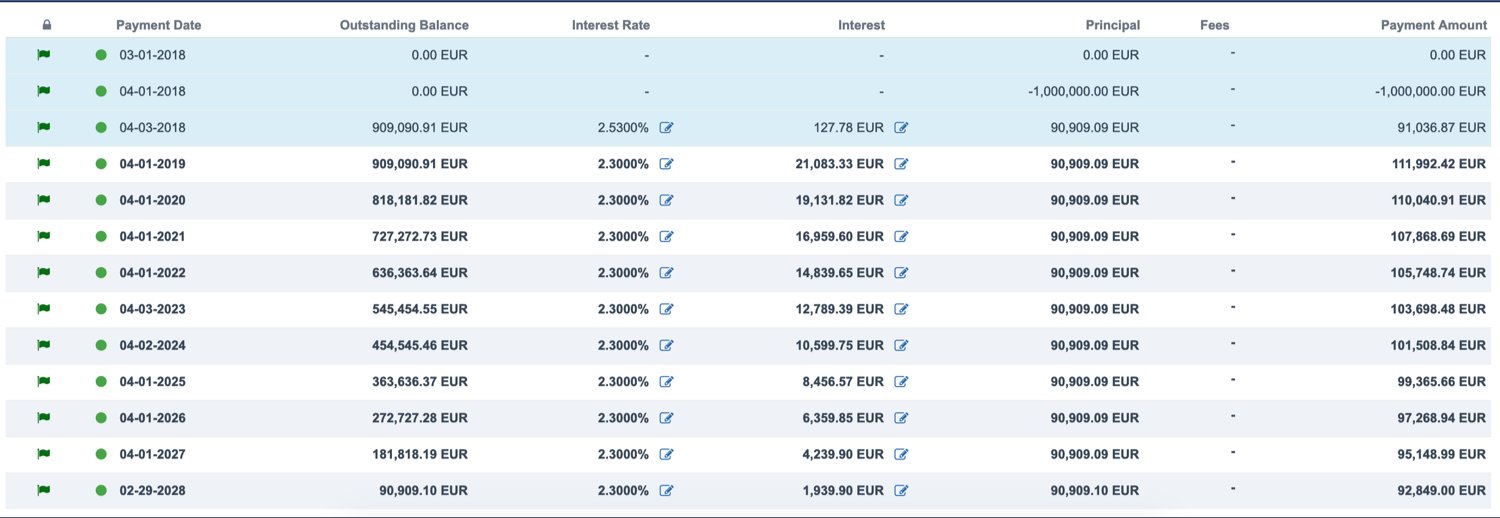The width and height of the screenshot is (1500, 518).
Task: Toggle green status dot for 04-03-2023
Action: pyautogui.click(x=101, y=309)
